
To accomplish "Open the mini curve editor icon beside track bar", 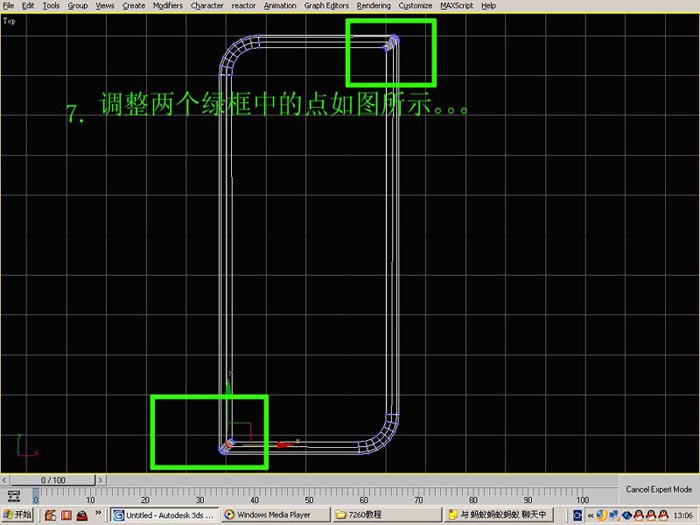I will coord(14,496).
